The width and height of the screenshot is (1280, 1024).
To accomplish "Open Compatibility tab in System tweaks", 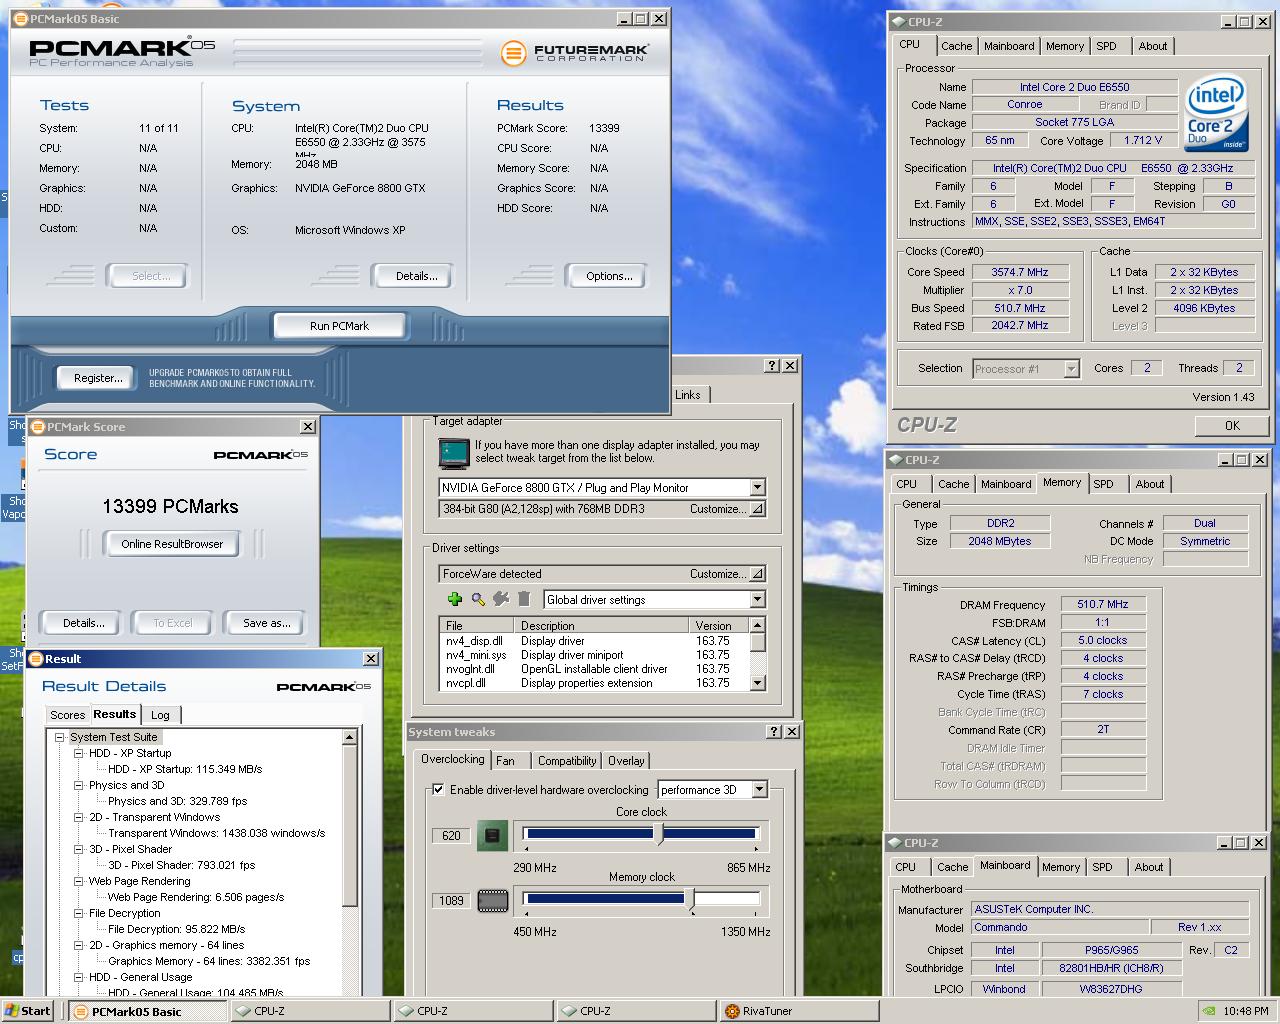I will tap(567, 761).
